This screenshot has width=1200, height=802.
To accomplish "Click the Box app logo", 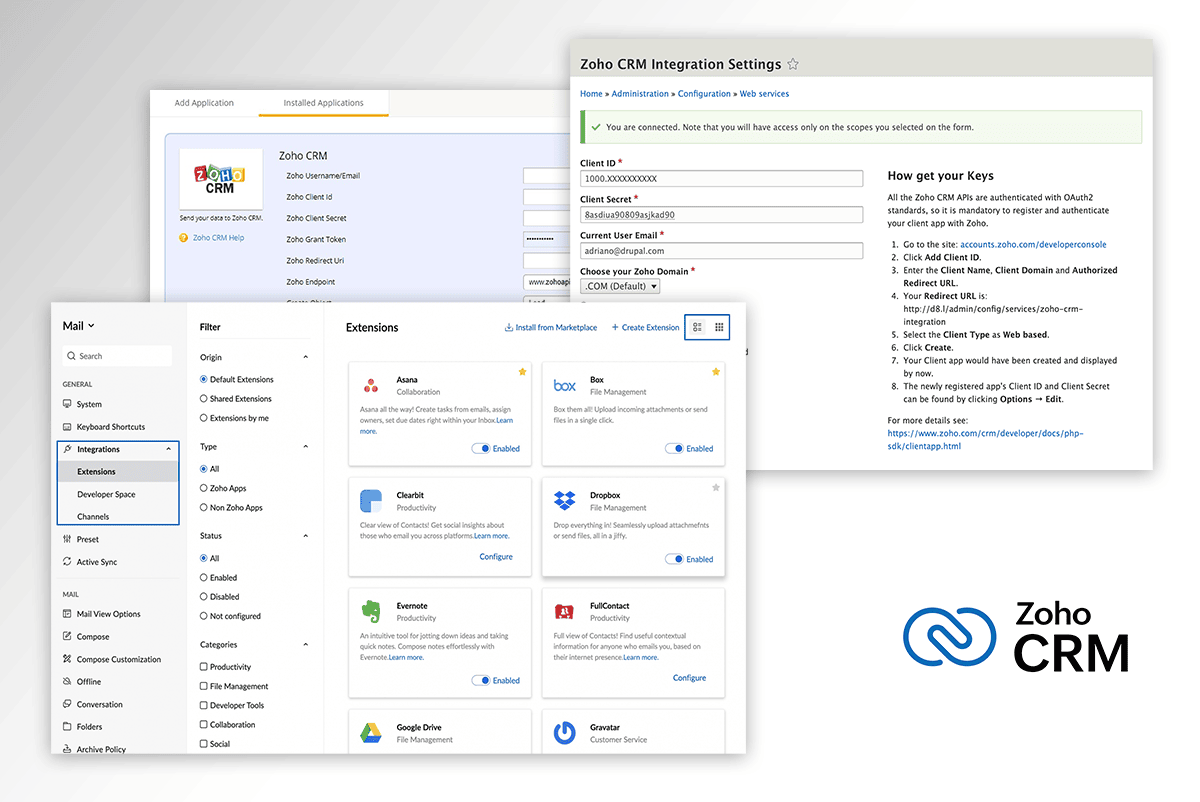I will tap(565, 385).
